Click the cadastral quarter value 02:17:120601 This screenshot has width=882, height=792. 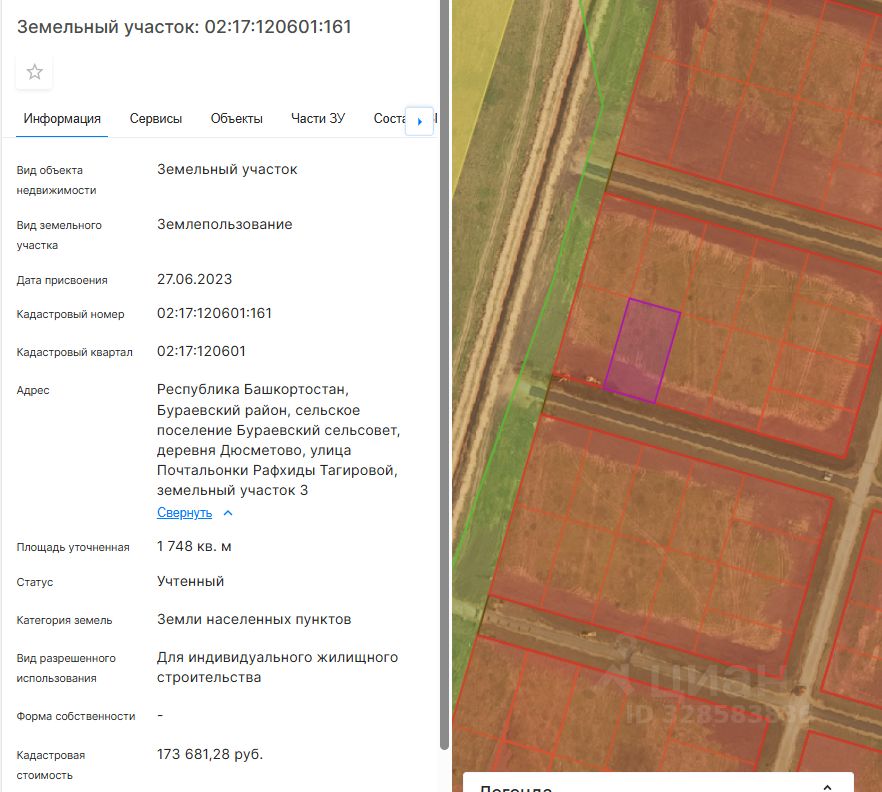click(201, 351)
